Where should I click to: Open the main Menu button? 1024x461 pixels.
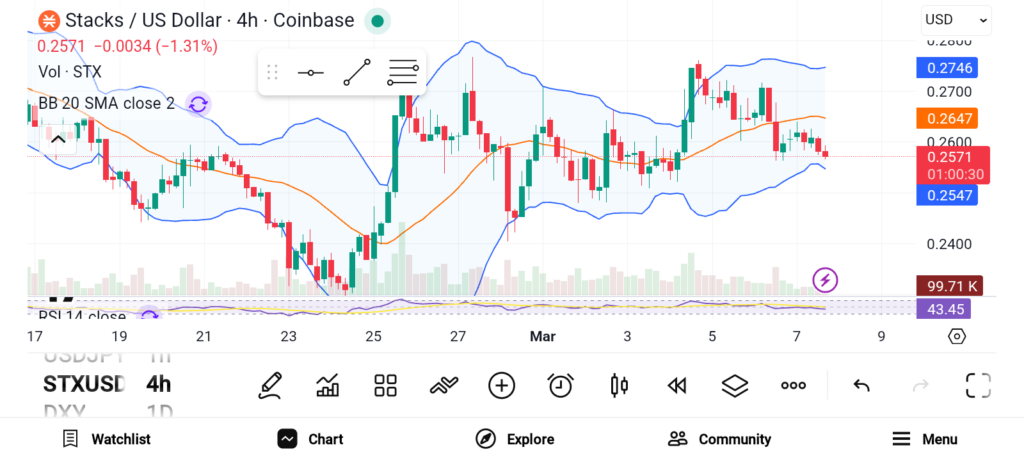click(924, 439)
